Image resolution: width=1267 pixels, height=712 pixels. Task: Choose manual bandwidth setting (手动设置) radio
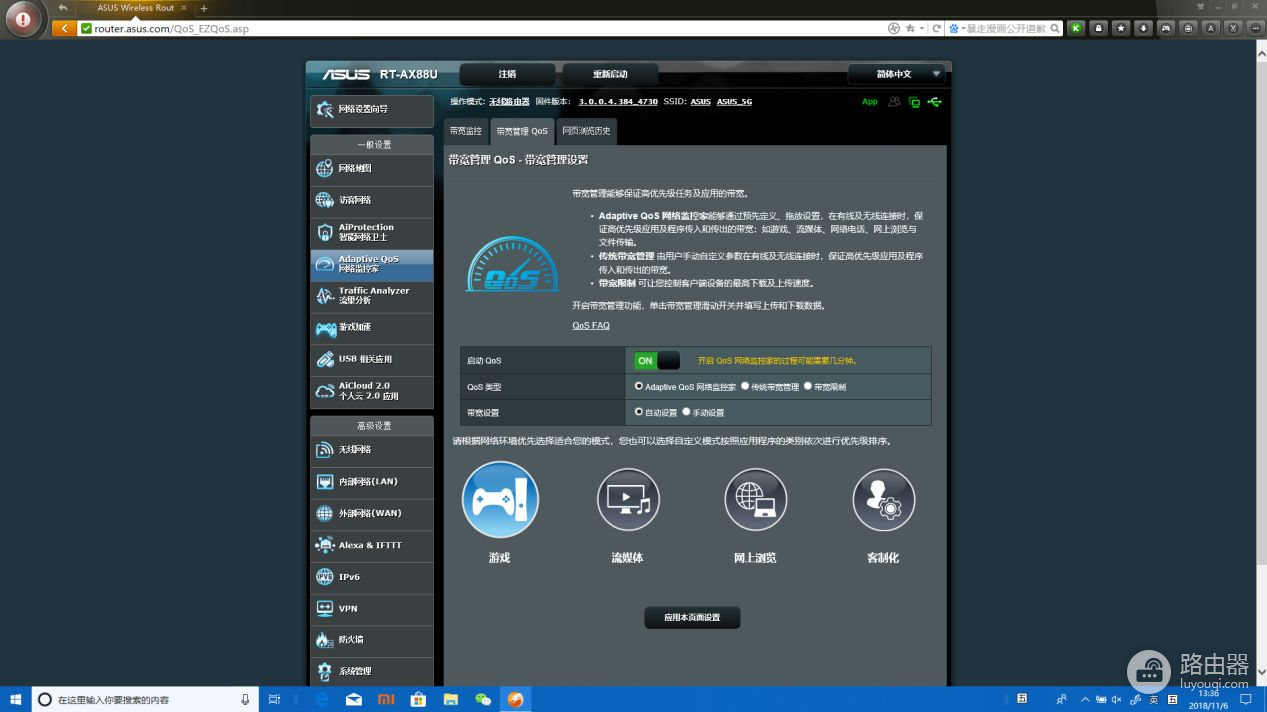point(686,412)
